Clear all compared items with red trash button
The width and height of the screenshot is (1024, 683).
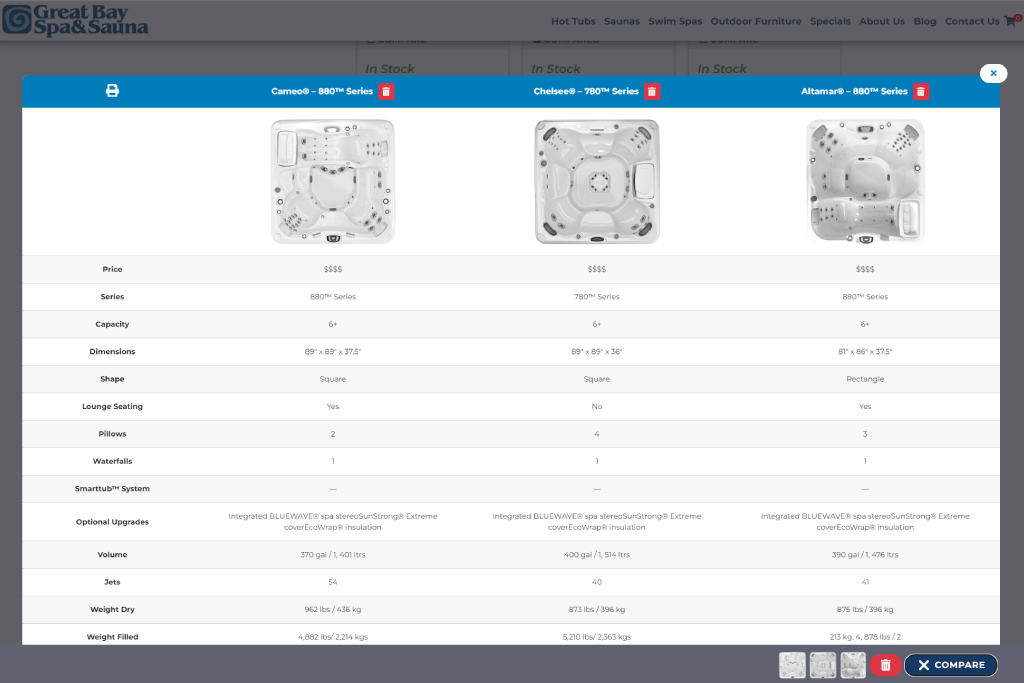tap(886, 665)
